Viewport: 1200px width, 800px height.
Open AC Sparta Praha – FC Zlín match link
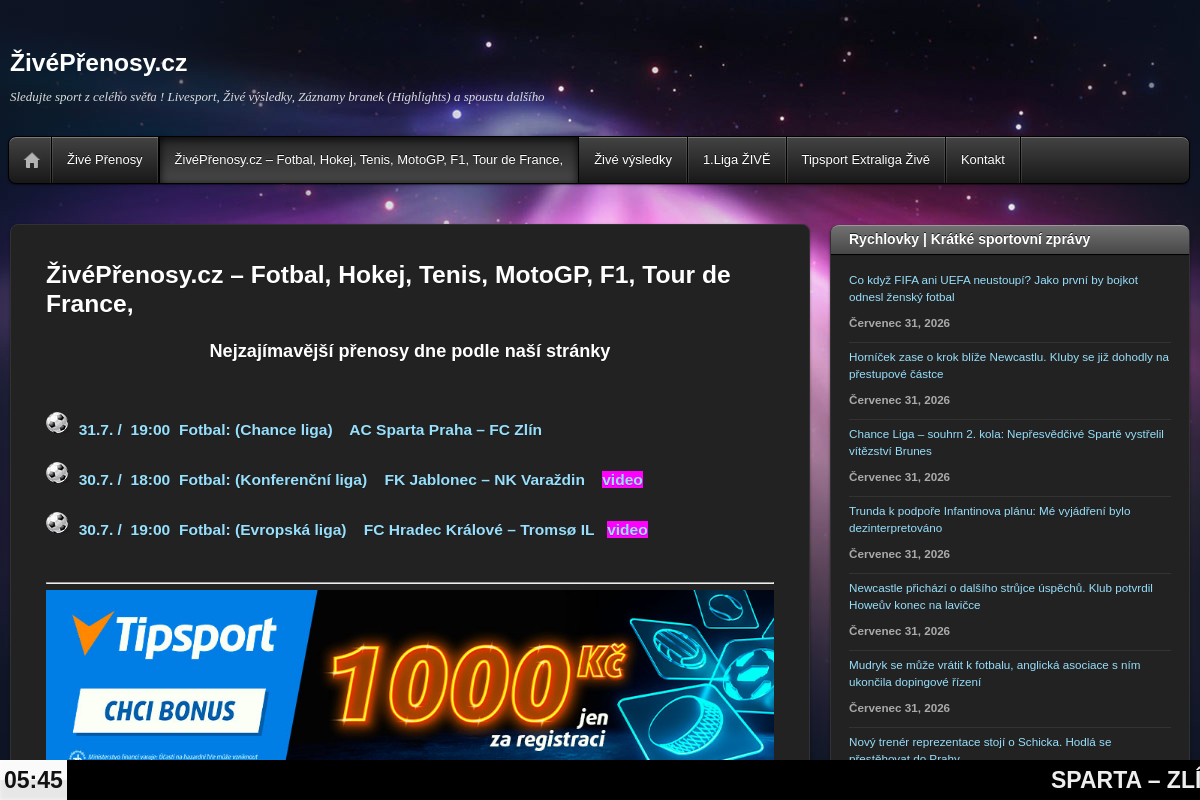coord(445,430)
